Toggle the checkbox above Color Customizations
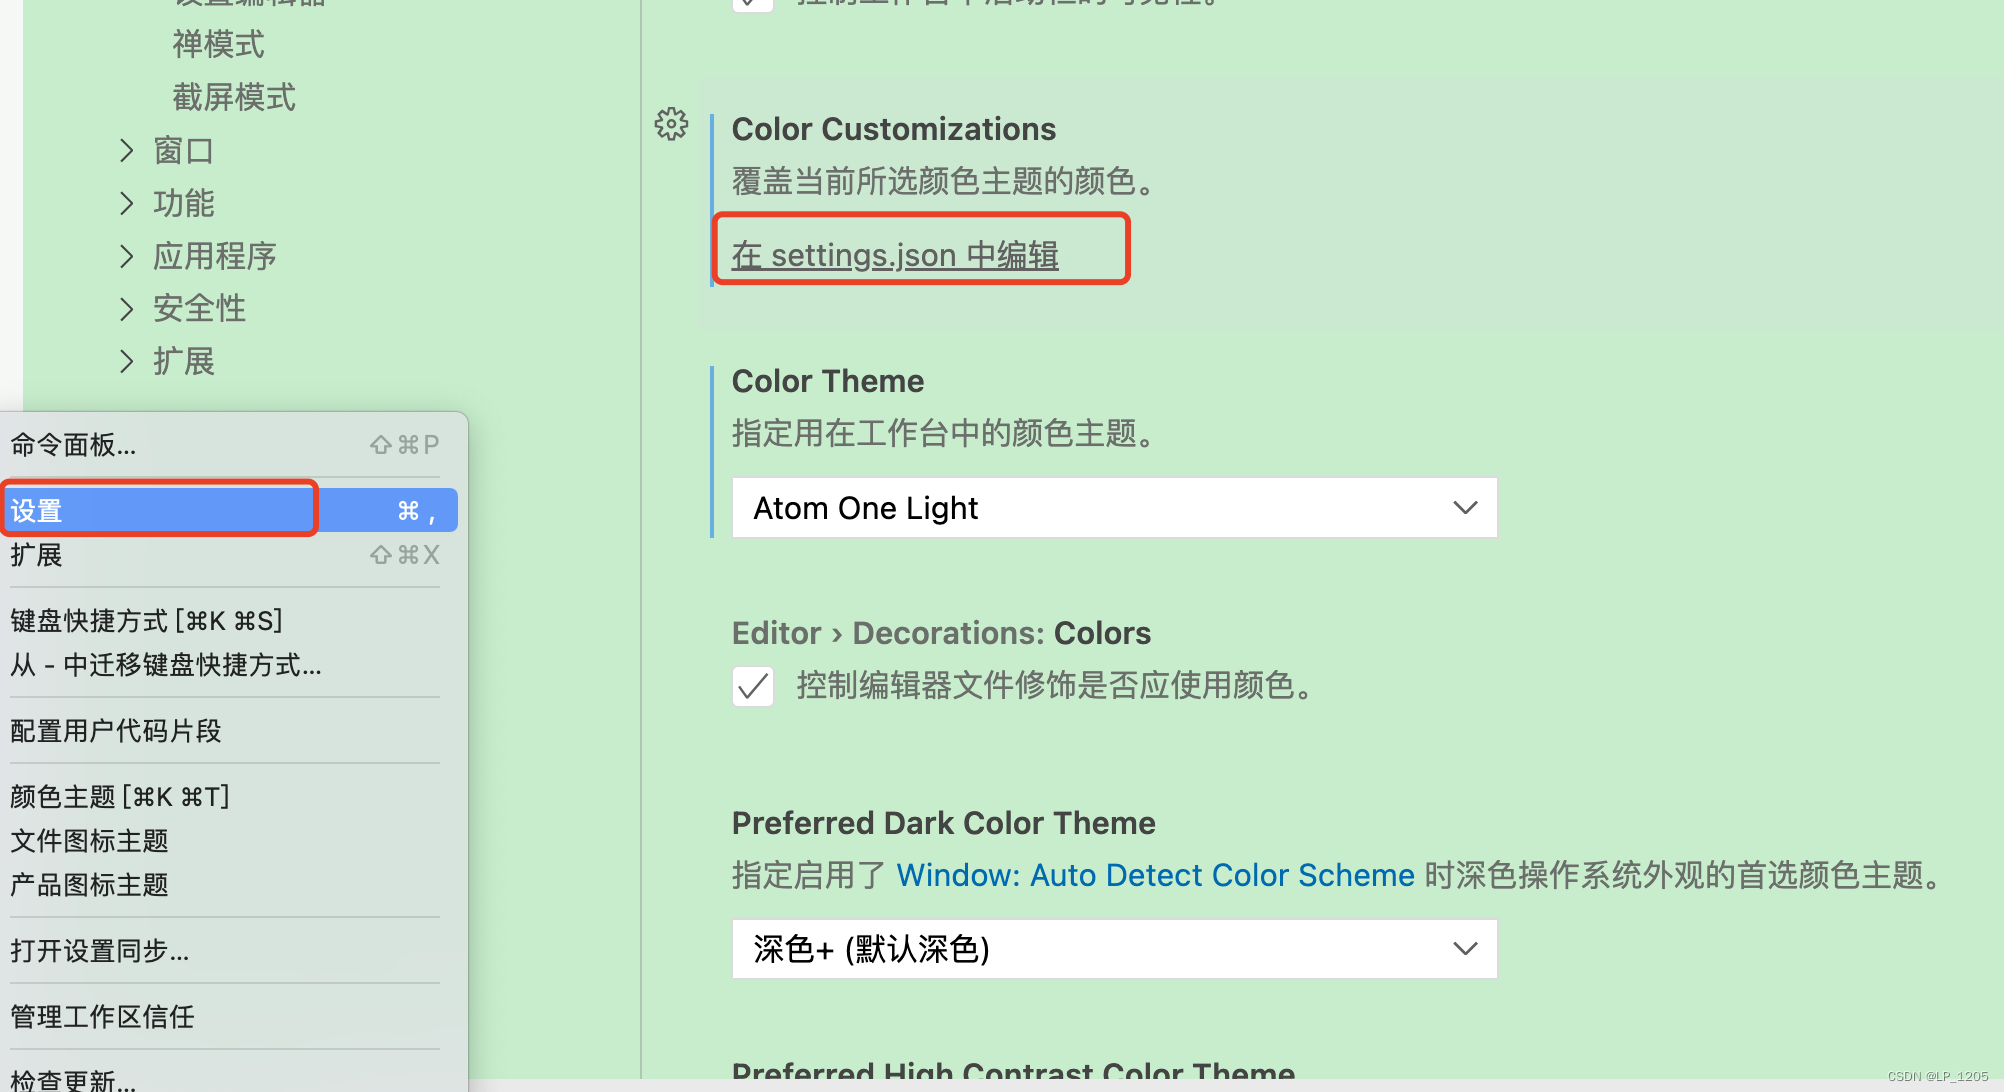This screenshot has height=1092, width=2004. point(752,3)
